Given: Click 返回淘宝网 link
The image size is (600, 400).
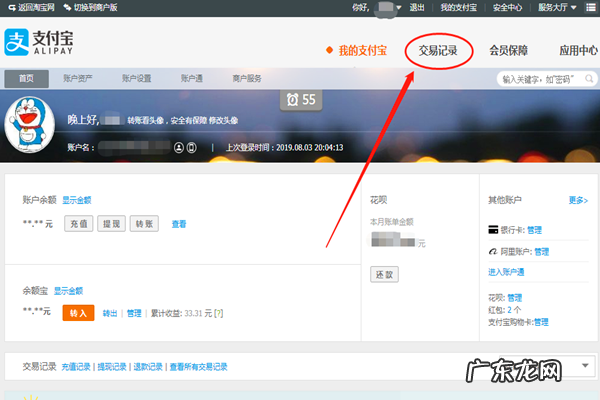Looking at the screenshot, I should (x=36, y=7).
